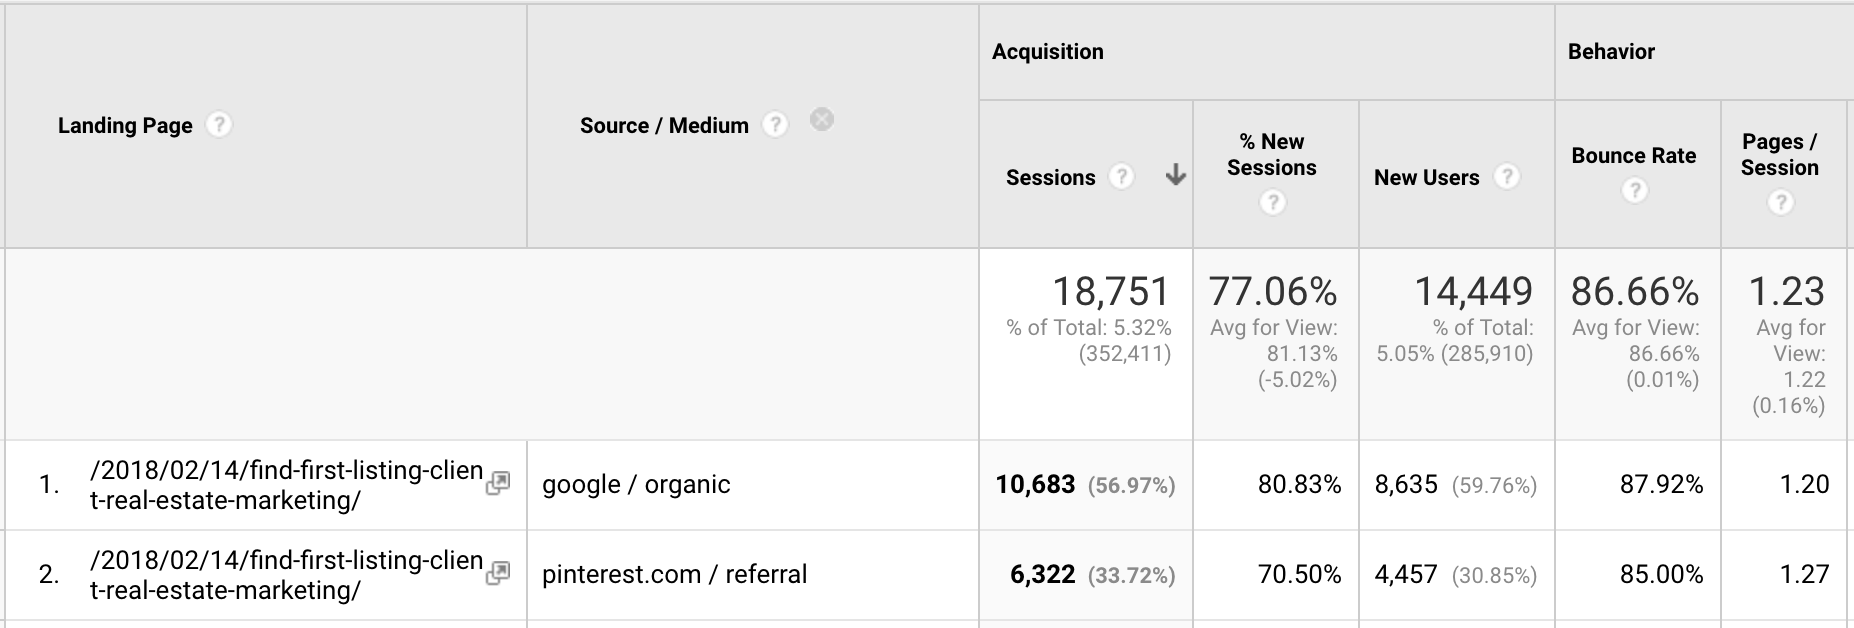Show help for % New Sessions column

1272,203
